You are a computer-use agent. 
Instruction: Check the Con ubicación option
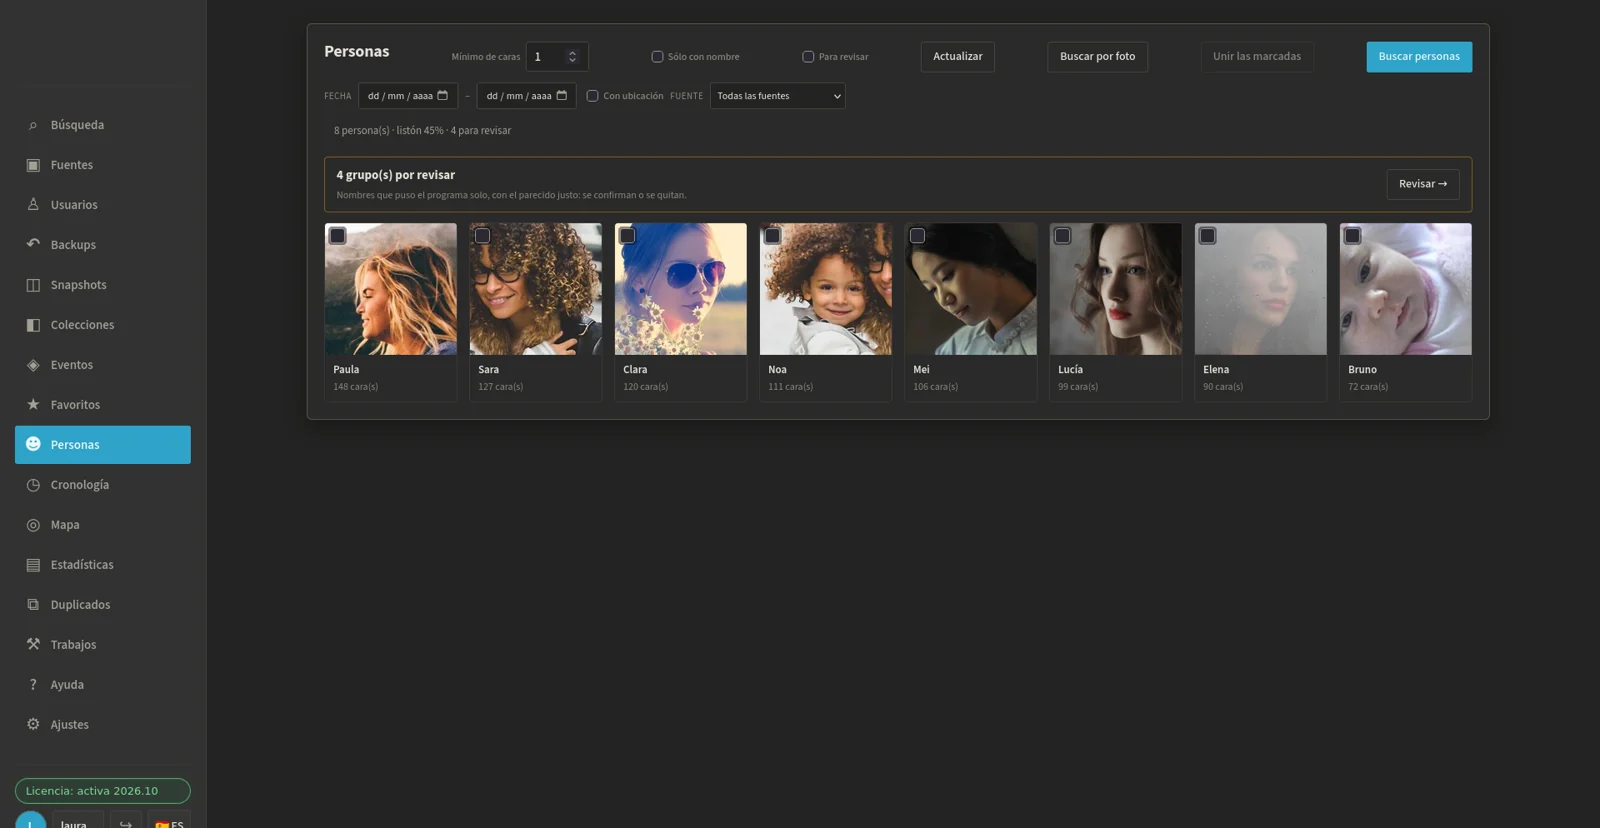[x=592, y=96]
